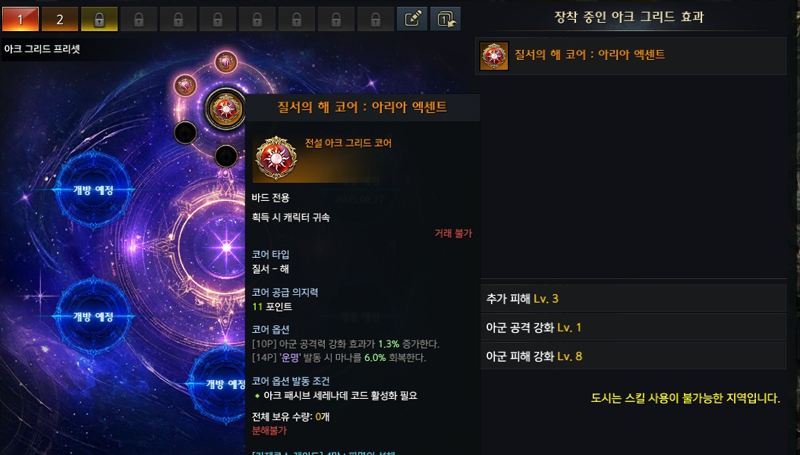This screenshot has height=455, width=800.
Task: Open the preset edit pencil icon
Action: click(x=412, y=19)
